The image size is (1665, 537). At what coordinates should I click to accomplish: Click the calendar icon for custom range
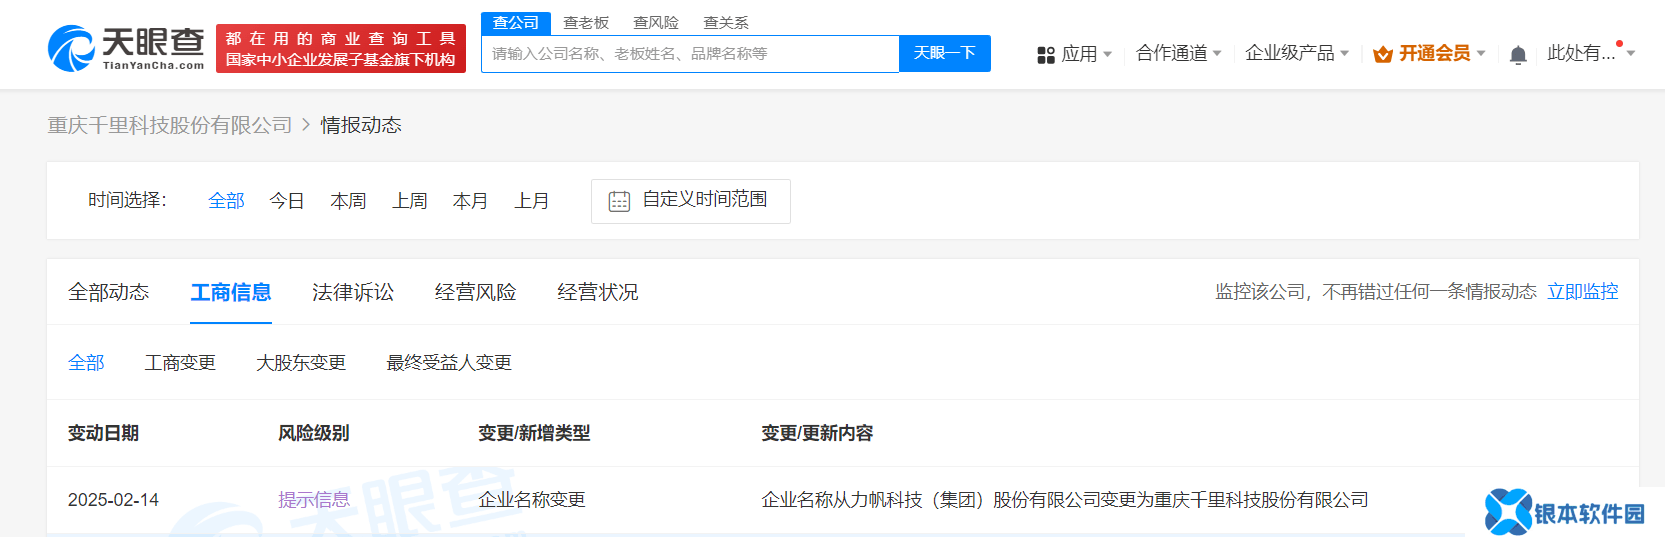pyautogui.click(x=619, y=201)
